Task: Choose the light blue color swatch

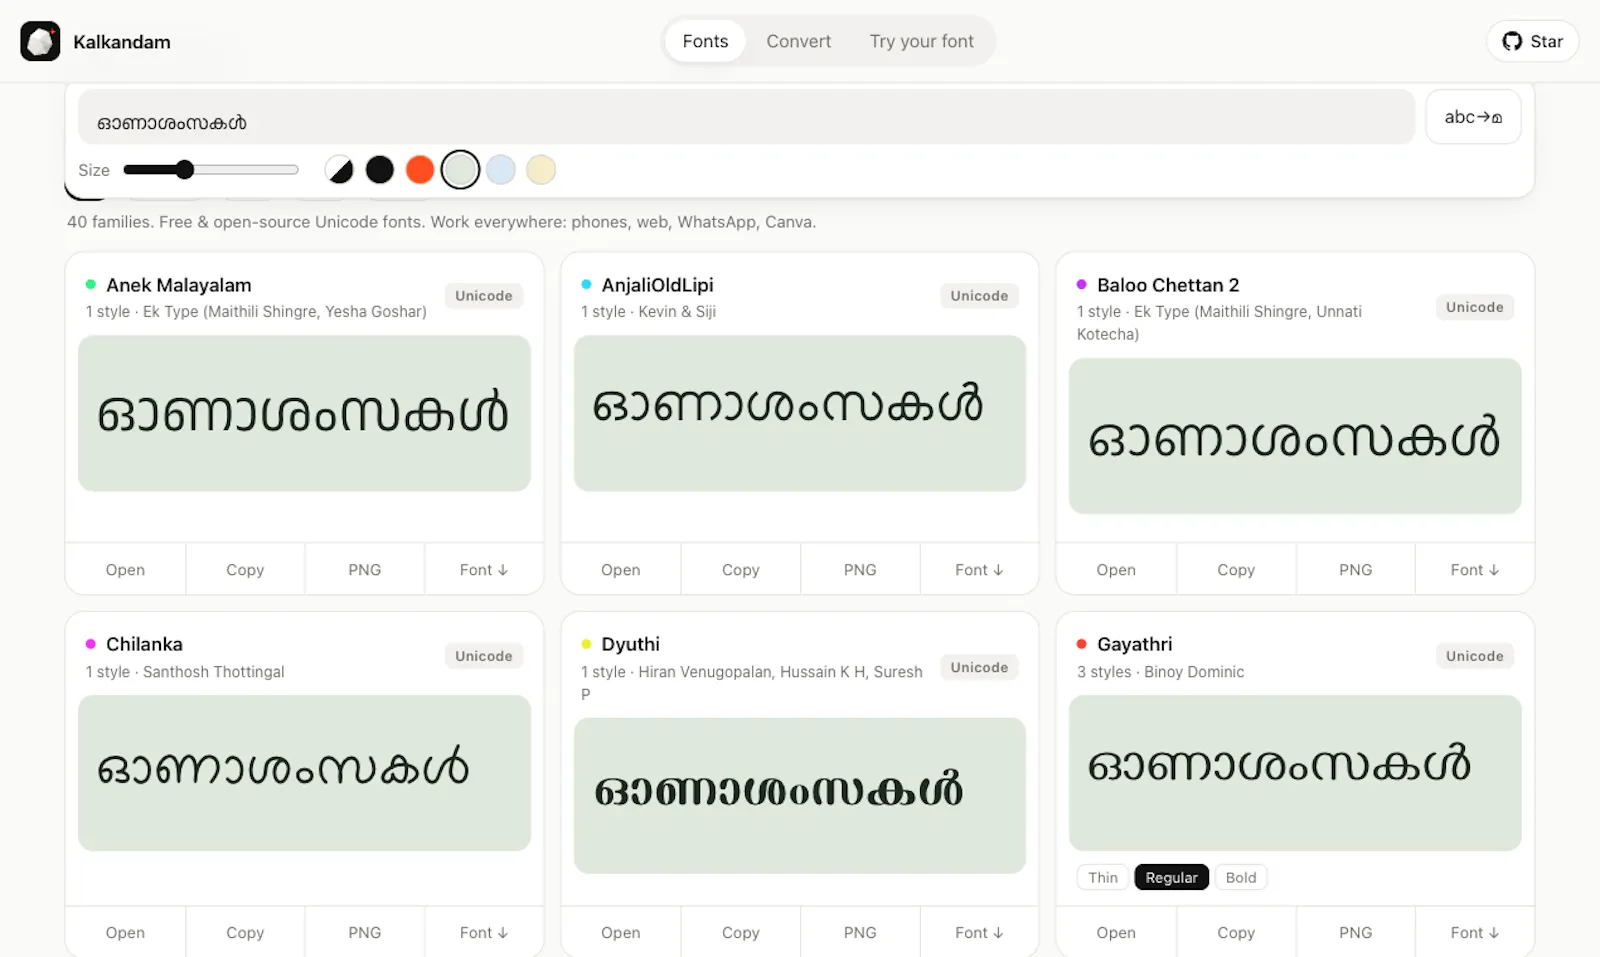Action: (x=501, y=170)
